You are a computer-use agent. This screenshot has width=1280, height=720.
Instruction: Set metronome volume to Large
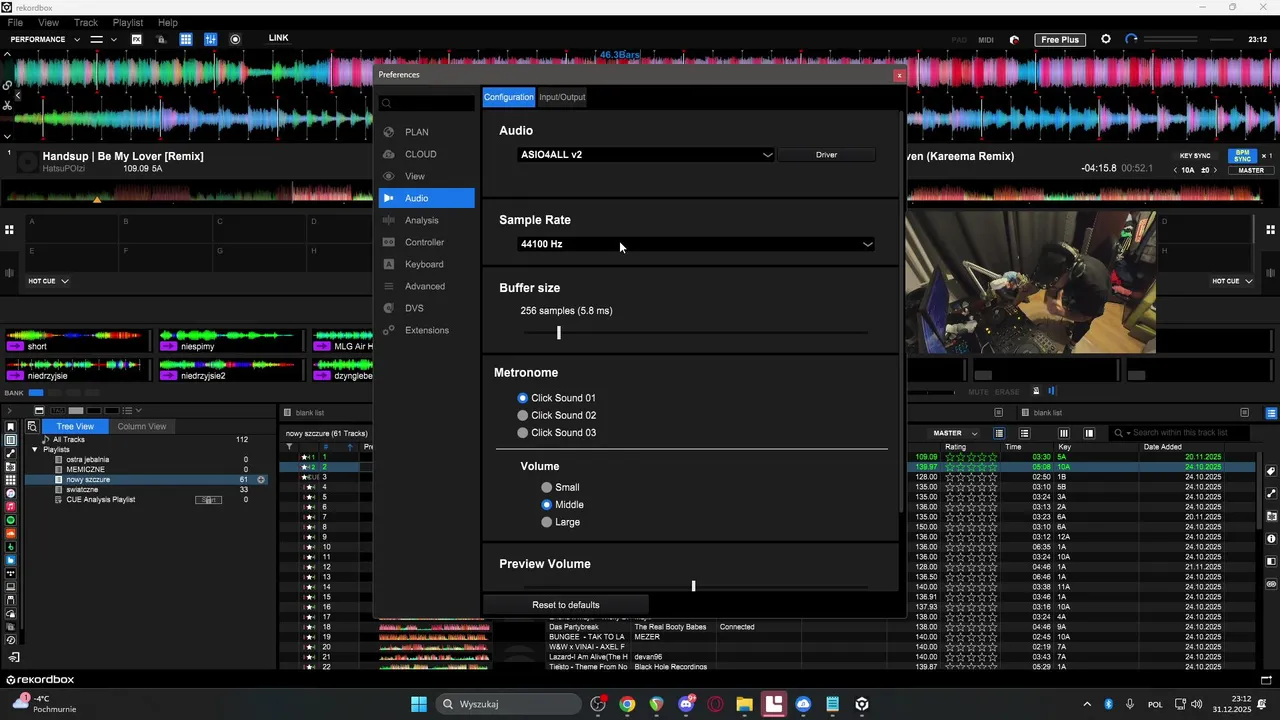click(546, 522)
